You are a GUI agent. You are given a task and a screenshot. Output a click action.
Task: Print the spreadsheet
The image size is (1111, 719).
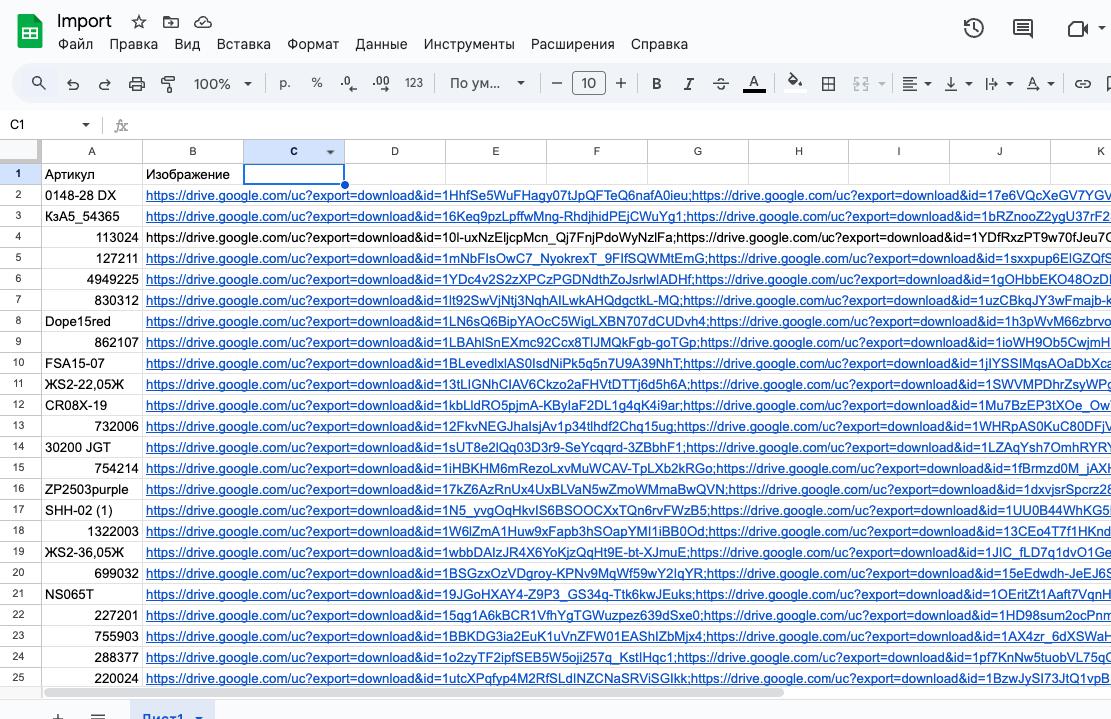[137, 84]
